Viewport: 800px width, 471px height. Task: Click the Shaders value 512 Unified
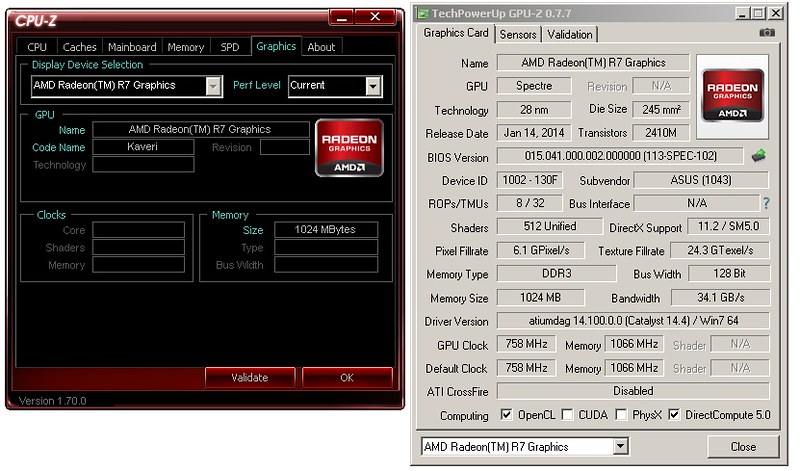pyautogui.click(x=550, y=226)
